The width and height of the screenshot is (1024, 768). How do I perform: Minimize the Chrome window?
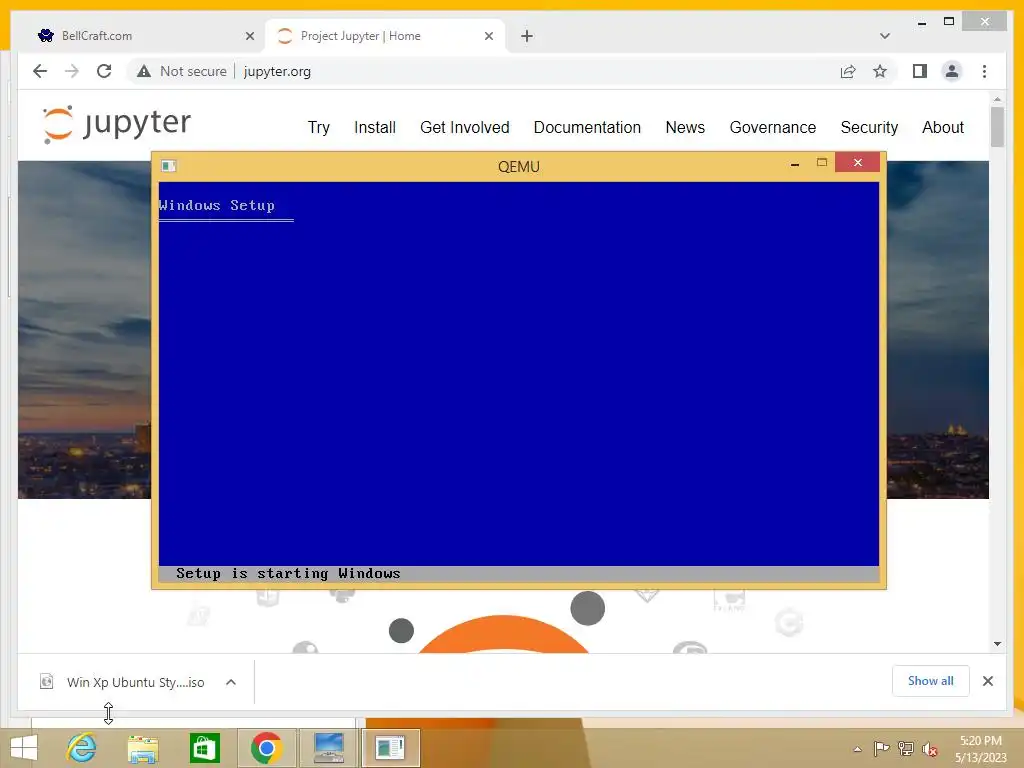[921, 23]
